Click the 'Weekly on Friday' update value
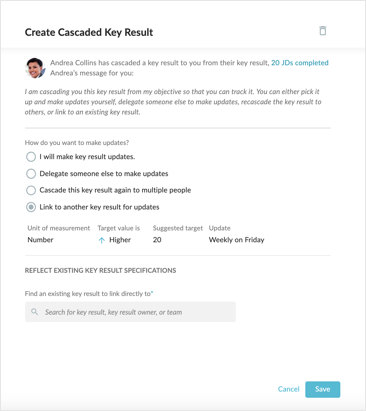Image resolution: width=366 pixels, height=411 pixels. (x=236, y=240)
